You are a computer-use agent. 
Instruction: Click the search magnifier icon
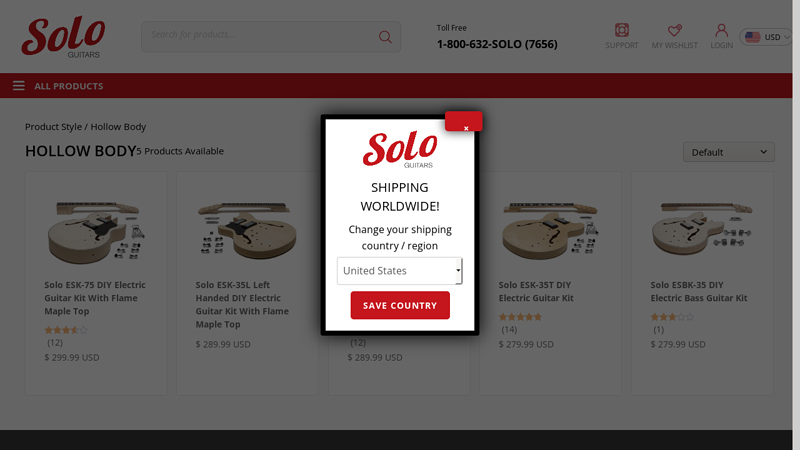click(x=385, y=37)
